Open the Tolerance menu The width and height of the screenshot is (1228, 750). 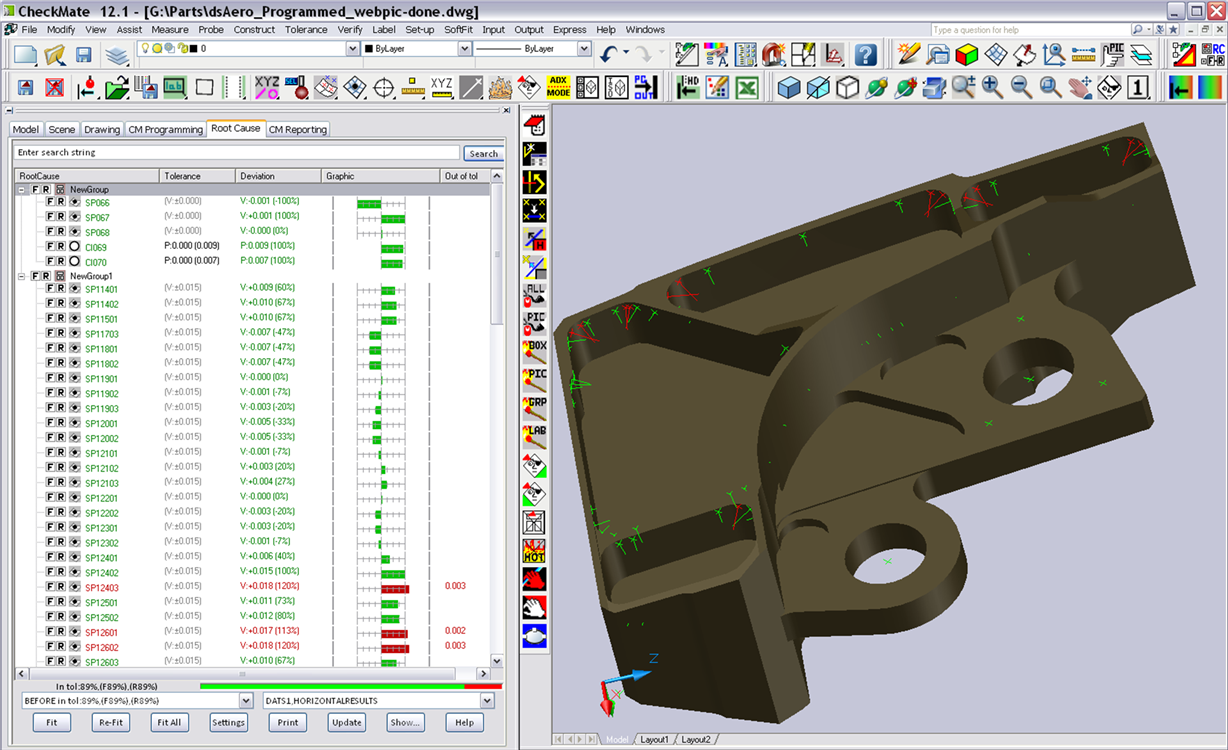click(306, 30)
